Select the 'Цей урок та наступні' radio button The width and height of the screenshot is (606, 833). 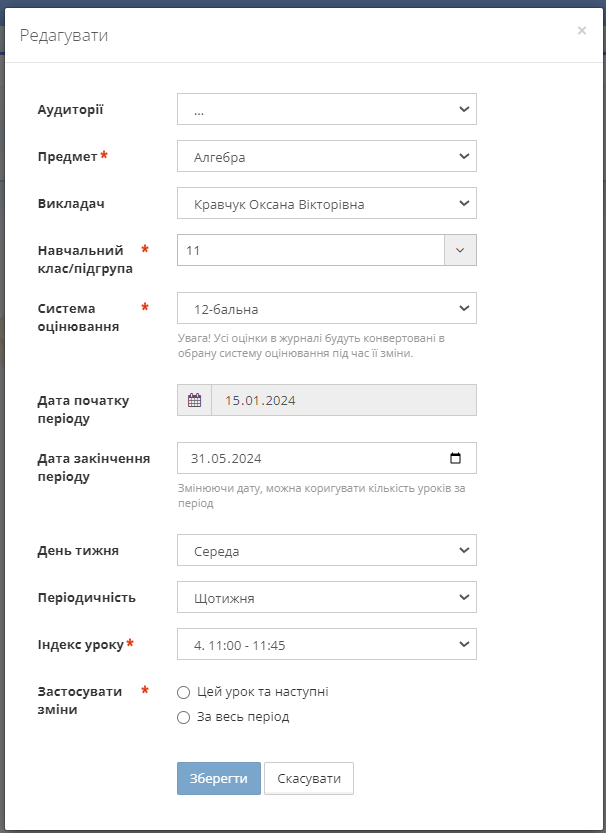pyautogui.click(x=183, y=692)
